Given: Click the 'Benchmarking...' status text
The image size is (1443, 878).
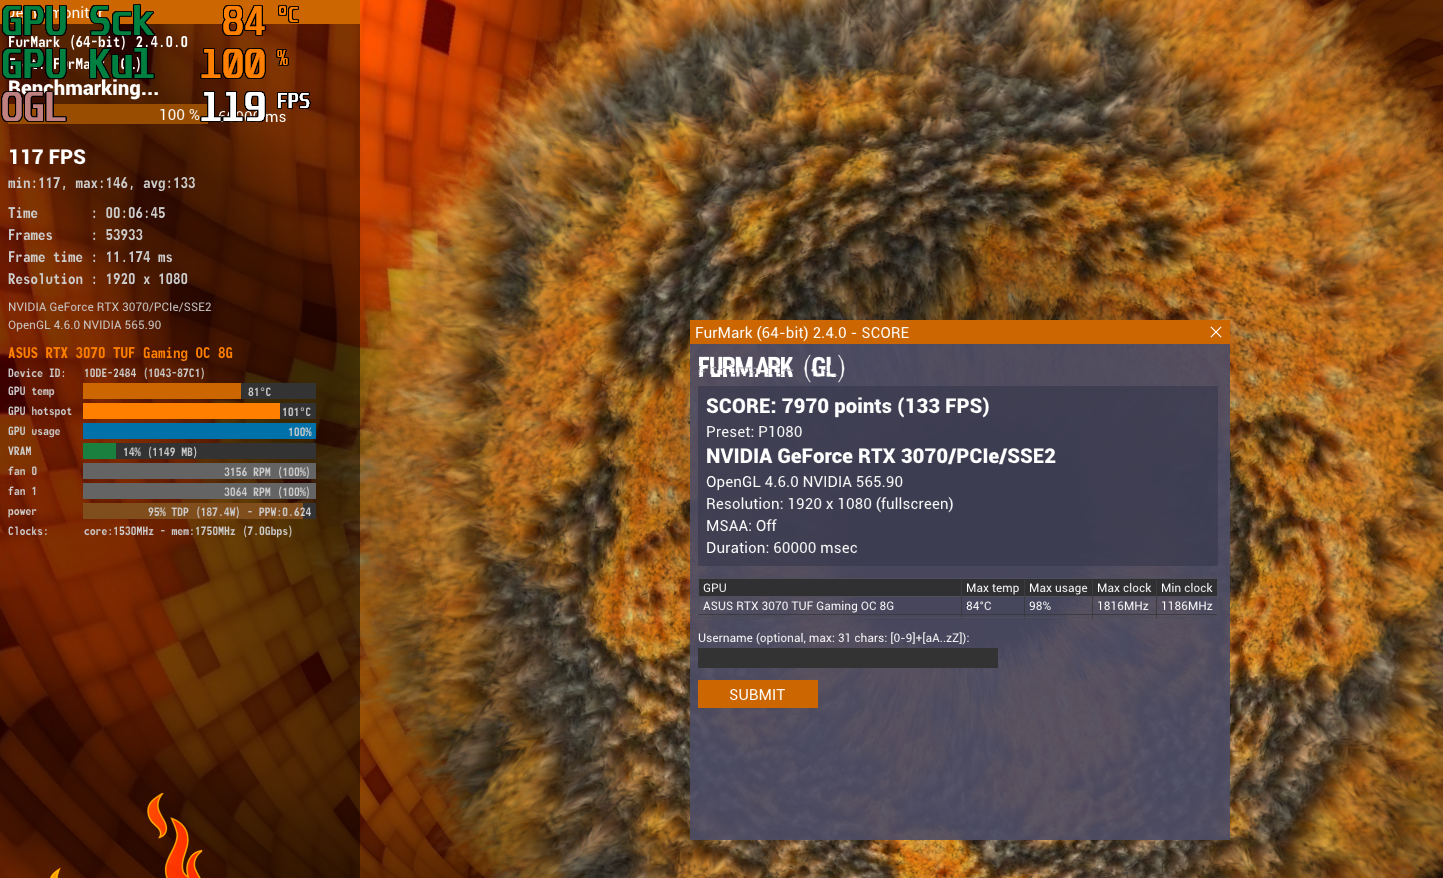Looking at the screenshot, I should click(83, 88).
